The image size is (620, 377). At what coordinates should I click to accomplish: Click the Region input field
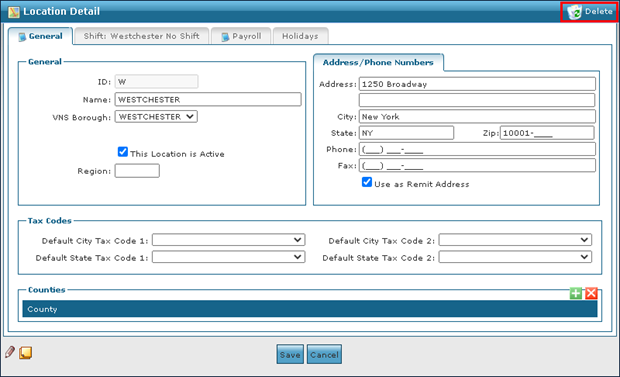137,171
